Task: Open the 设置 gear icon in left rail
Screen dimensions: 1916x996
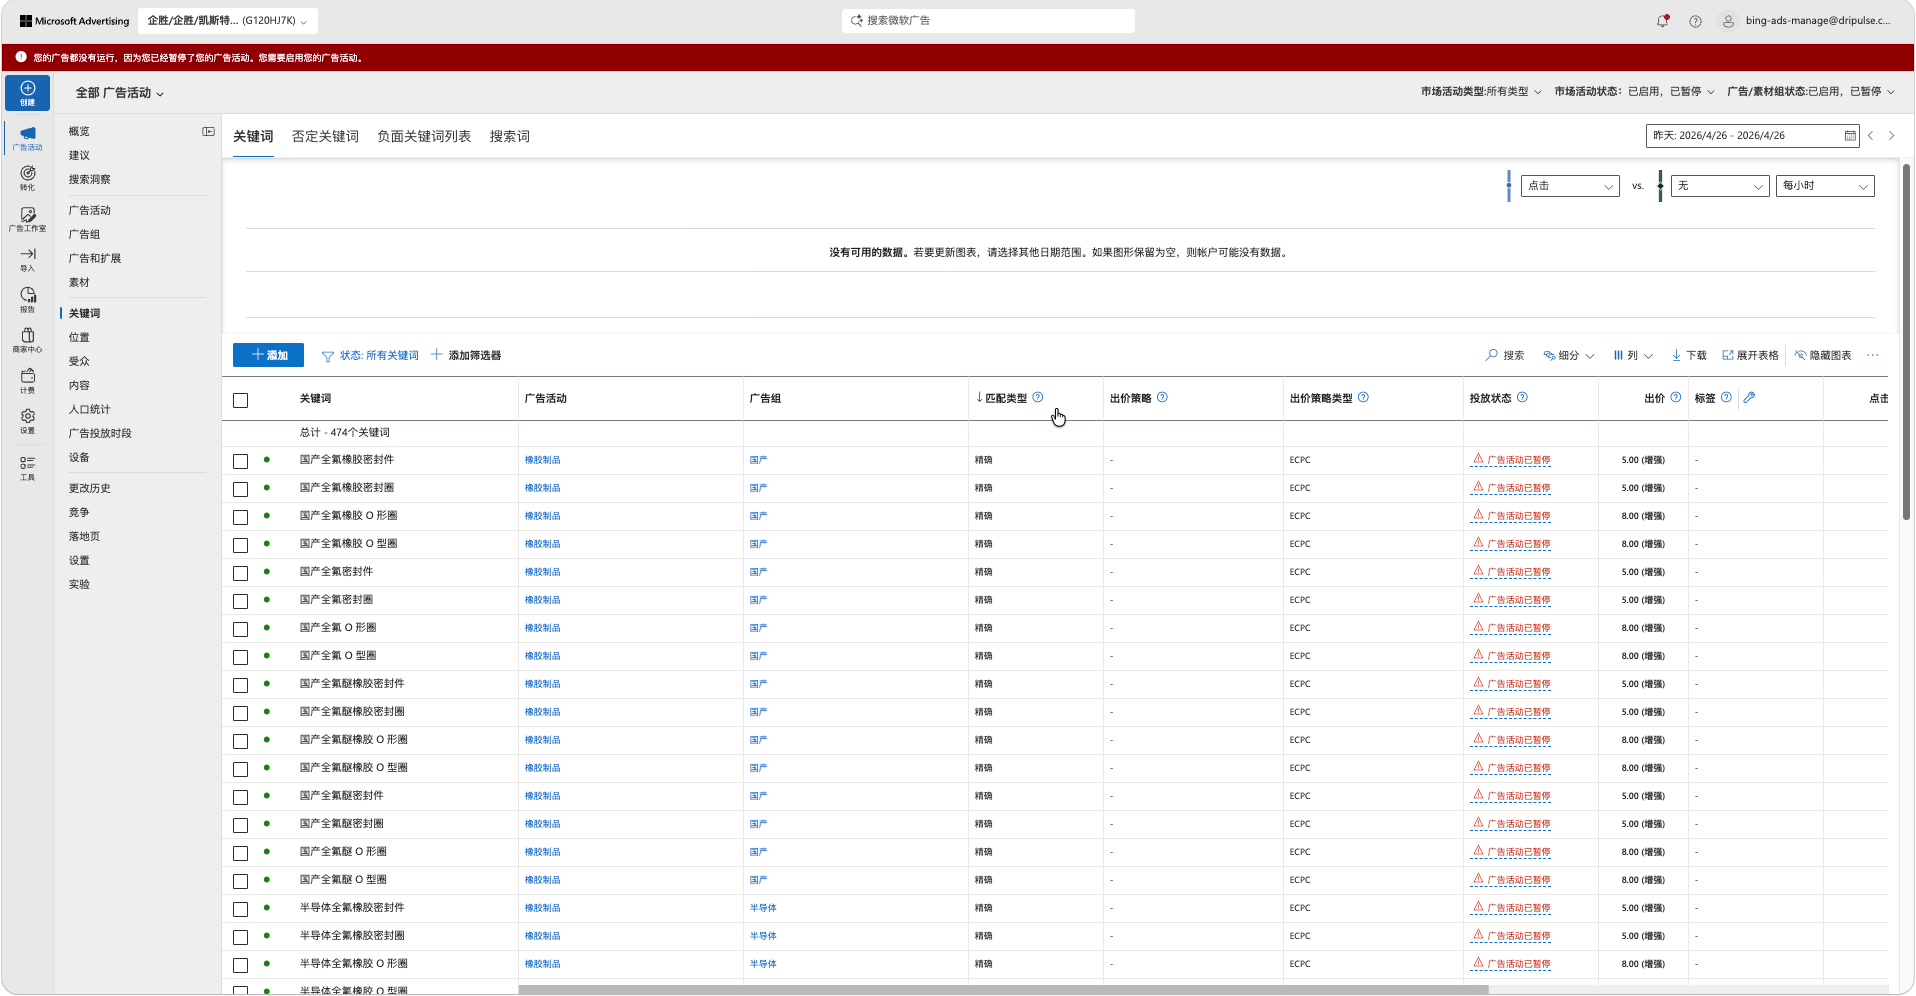Action: pos(27,421)
